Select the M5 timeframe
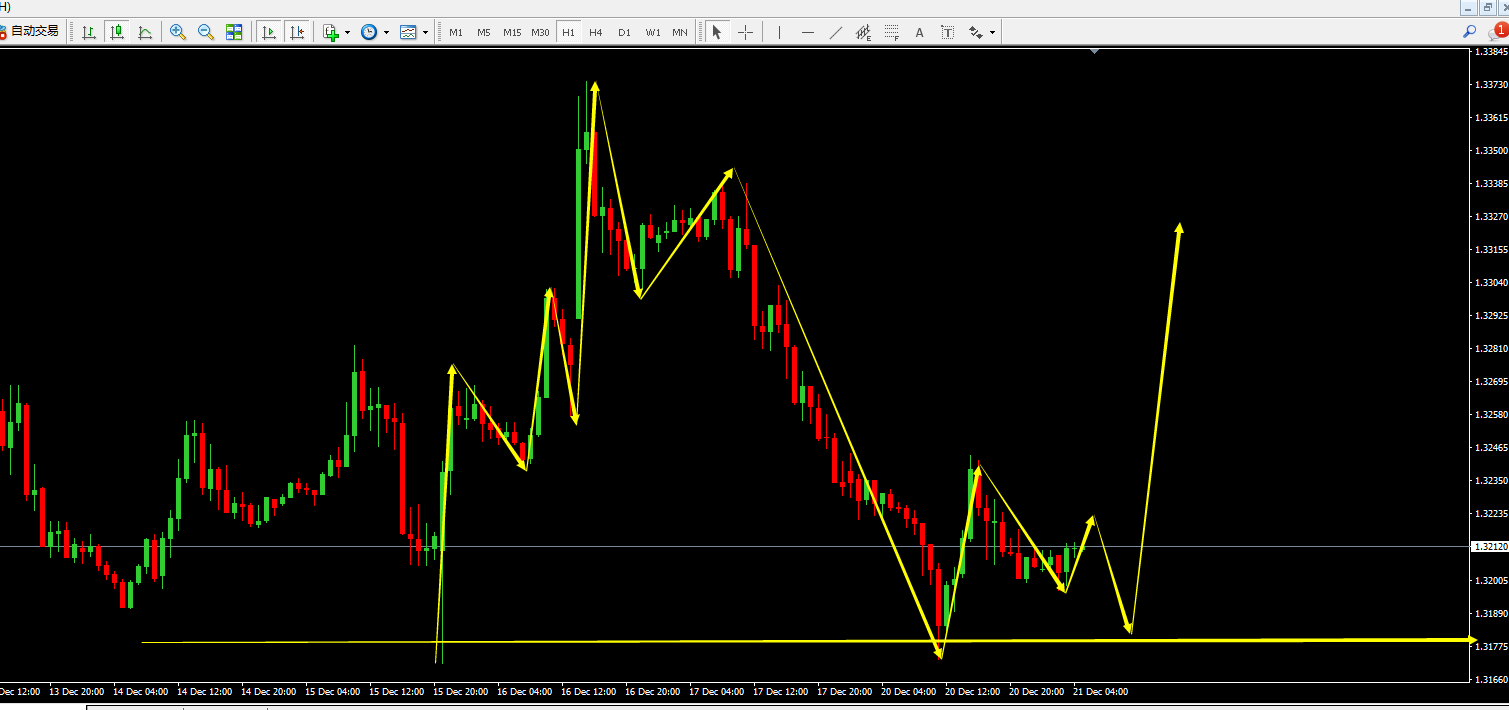The height and width of the screenshot is (710, 1509). 484,32
